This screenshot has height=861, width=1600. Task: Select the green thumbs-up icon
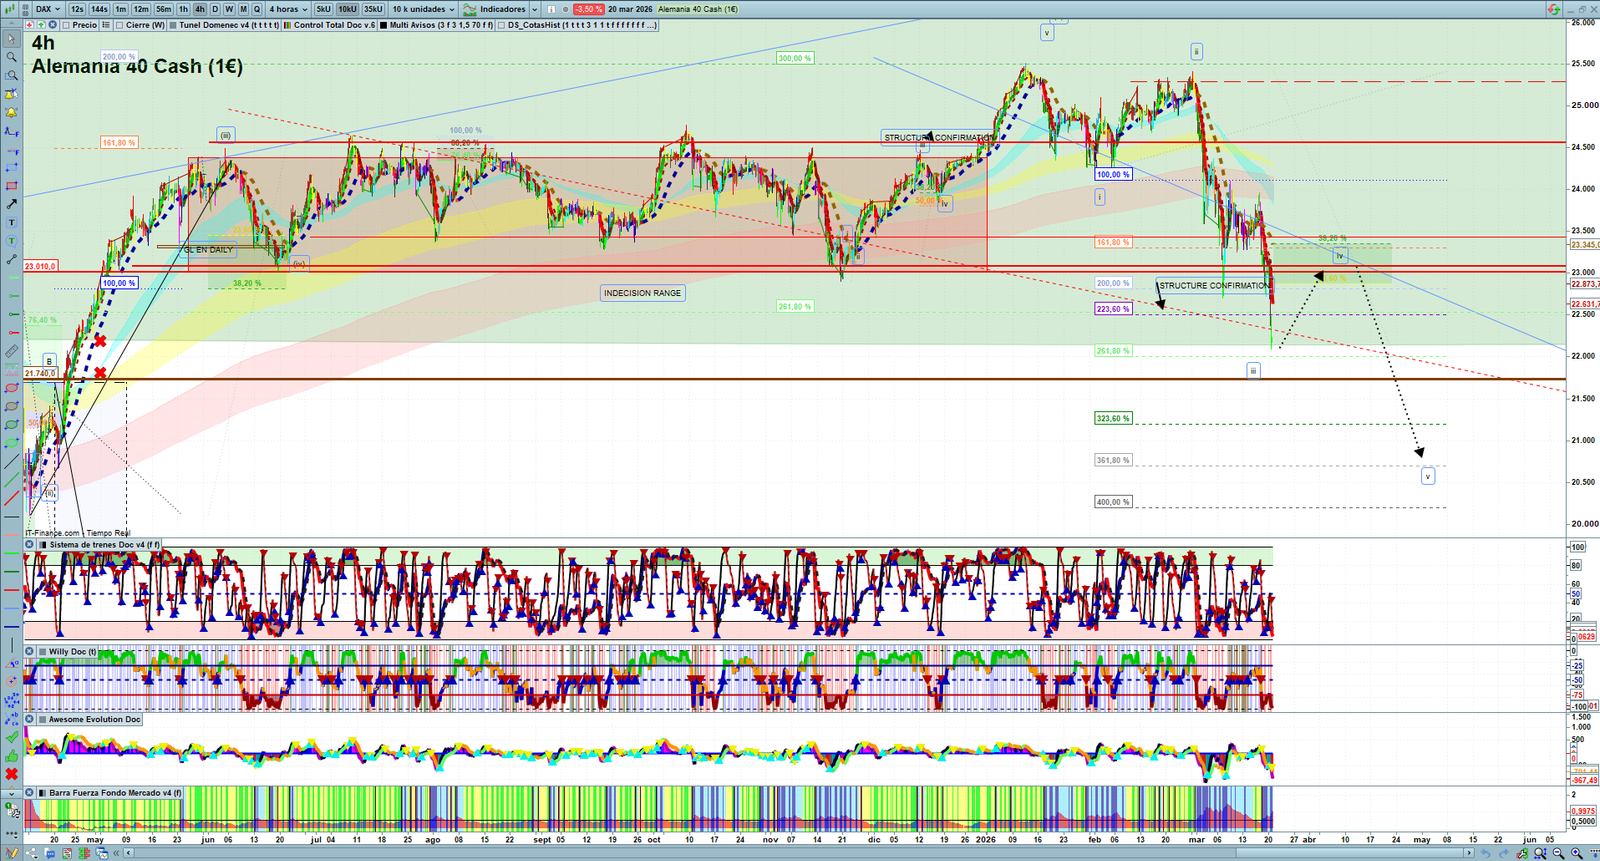pos(11,755)
